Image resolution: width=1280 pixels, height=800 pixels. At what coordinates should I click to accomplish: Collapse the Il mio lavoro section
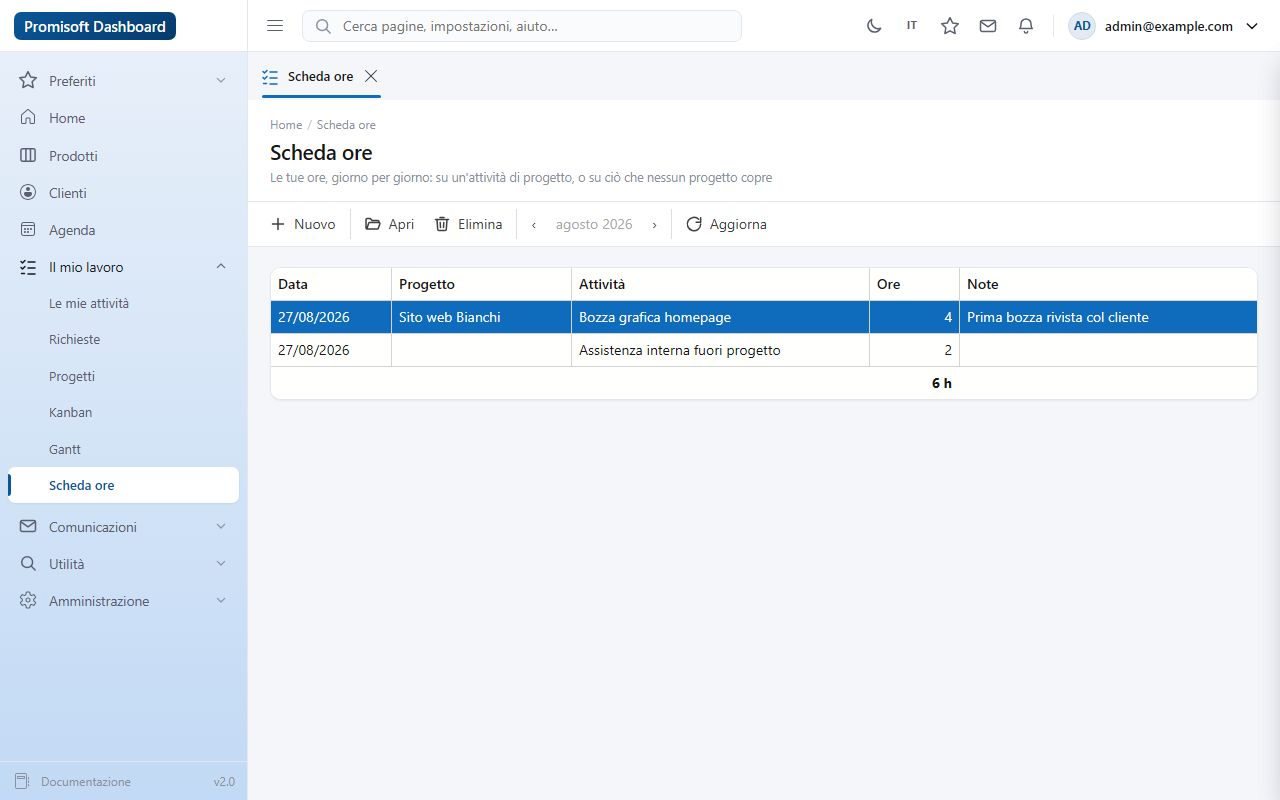pos(124,267)
